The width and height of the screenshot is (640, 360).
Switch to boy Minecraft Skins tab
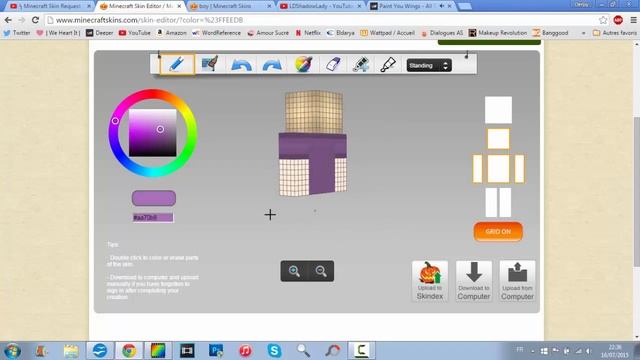point(230,6)
